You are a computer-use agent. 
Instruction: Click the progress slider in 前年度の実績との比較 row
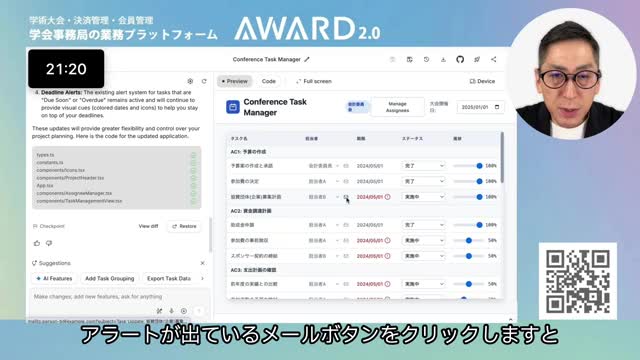click(468, 284)
